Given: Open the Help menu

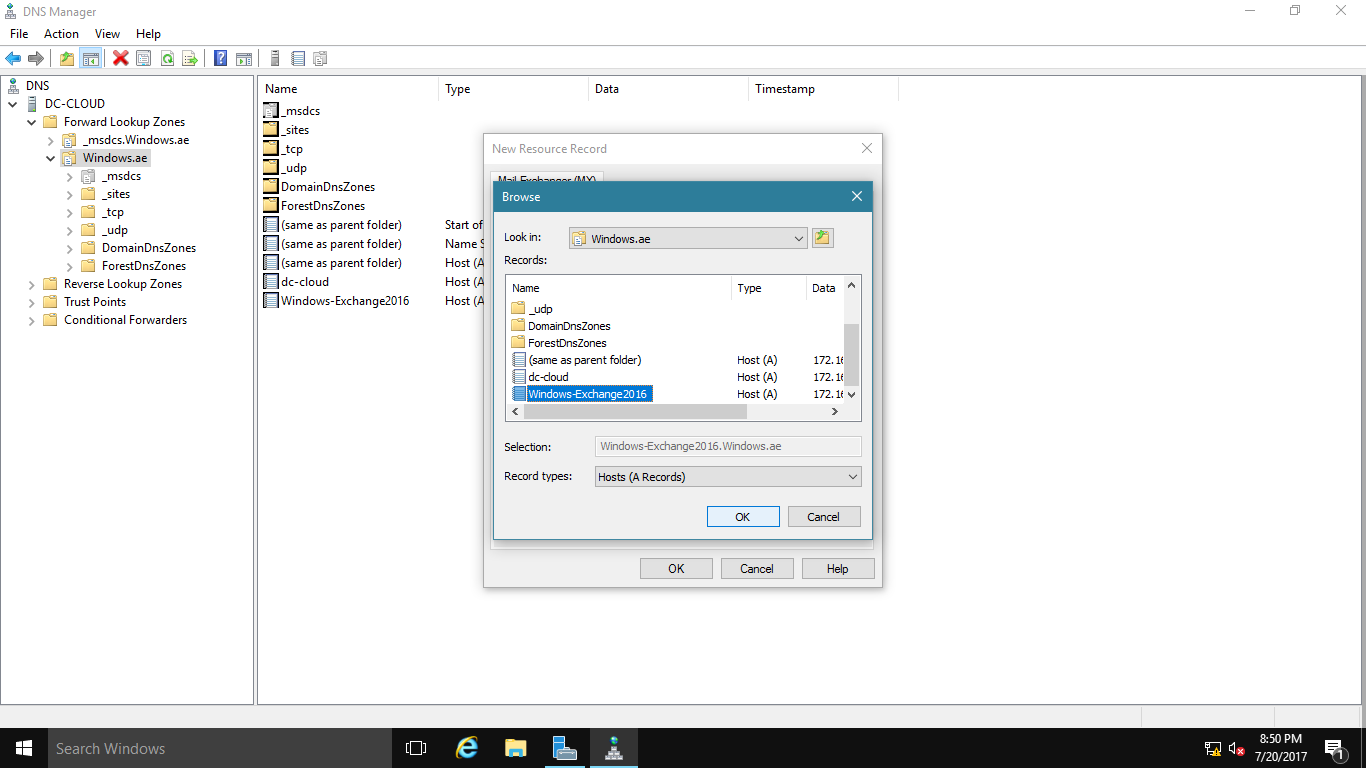Looking at the screenshot, I should (148, 34).
